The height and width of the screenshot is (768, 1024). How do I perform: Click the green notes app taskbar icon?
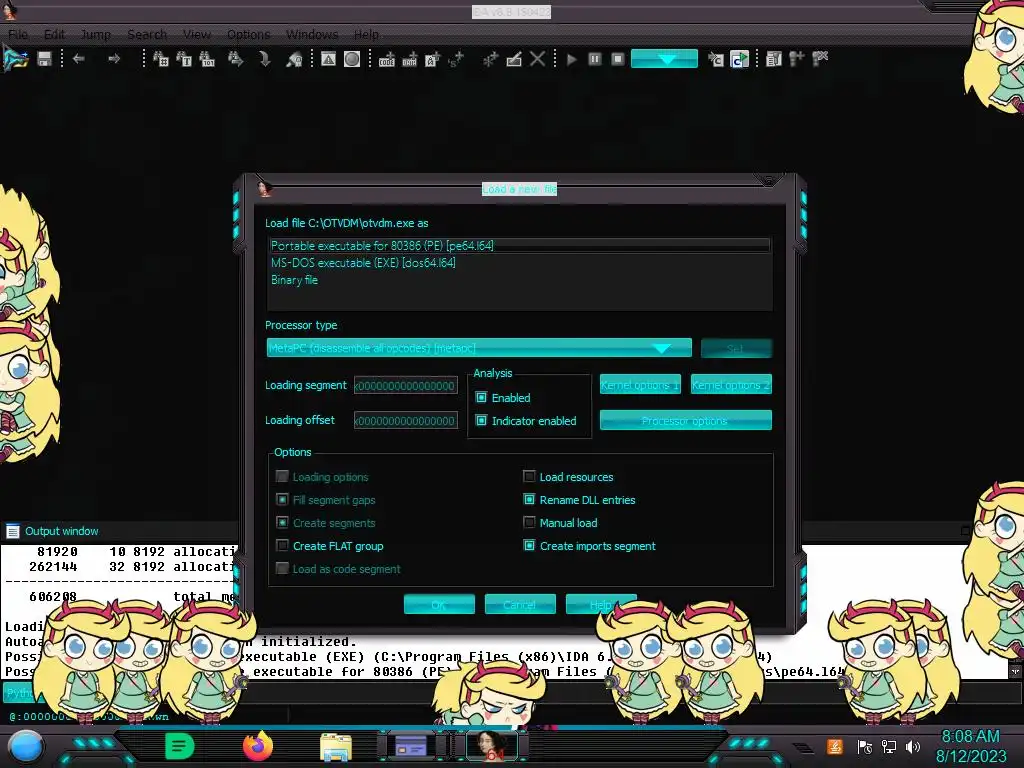180,746
